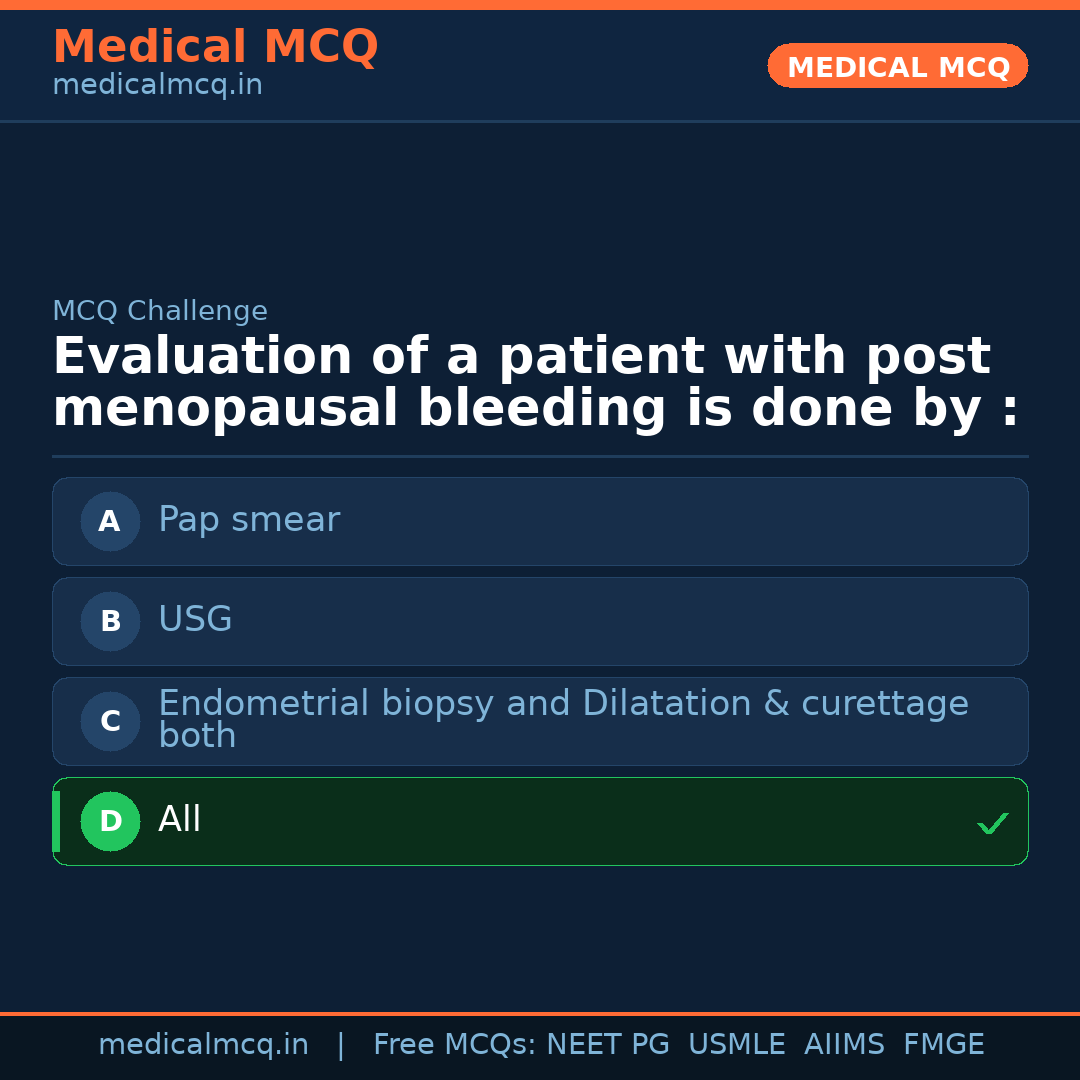
Task: Switch to the USMLE category
Action: click(737, 1043)
